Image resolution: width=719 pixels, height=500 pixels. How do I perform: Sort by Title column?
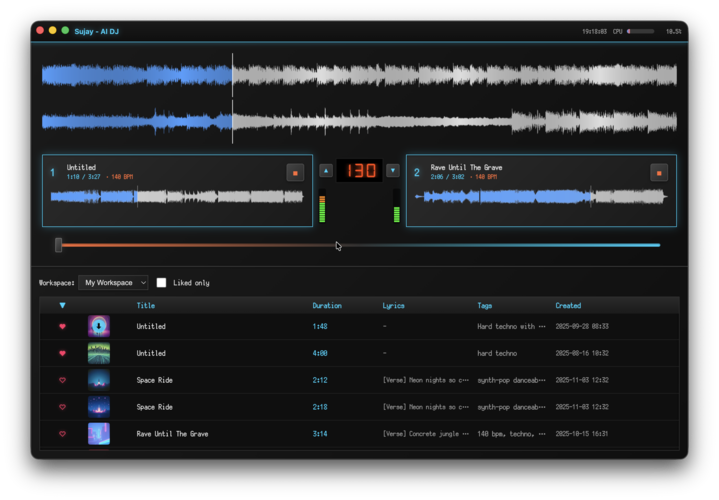coord(146,306)
